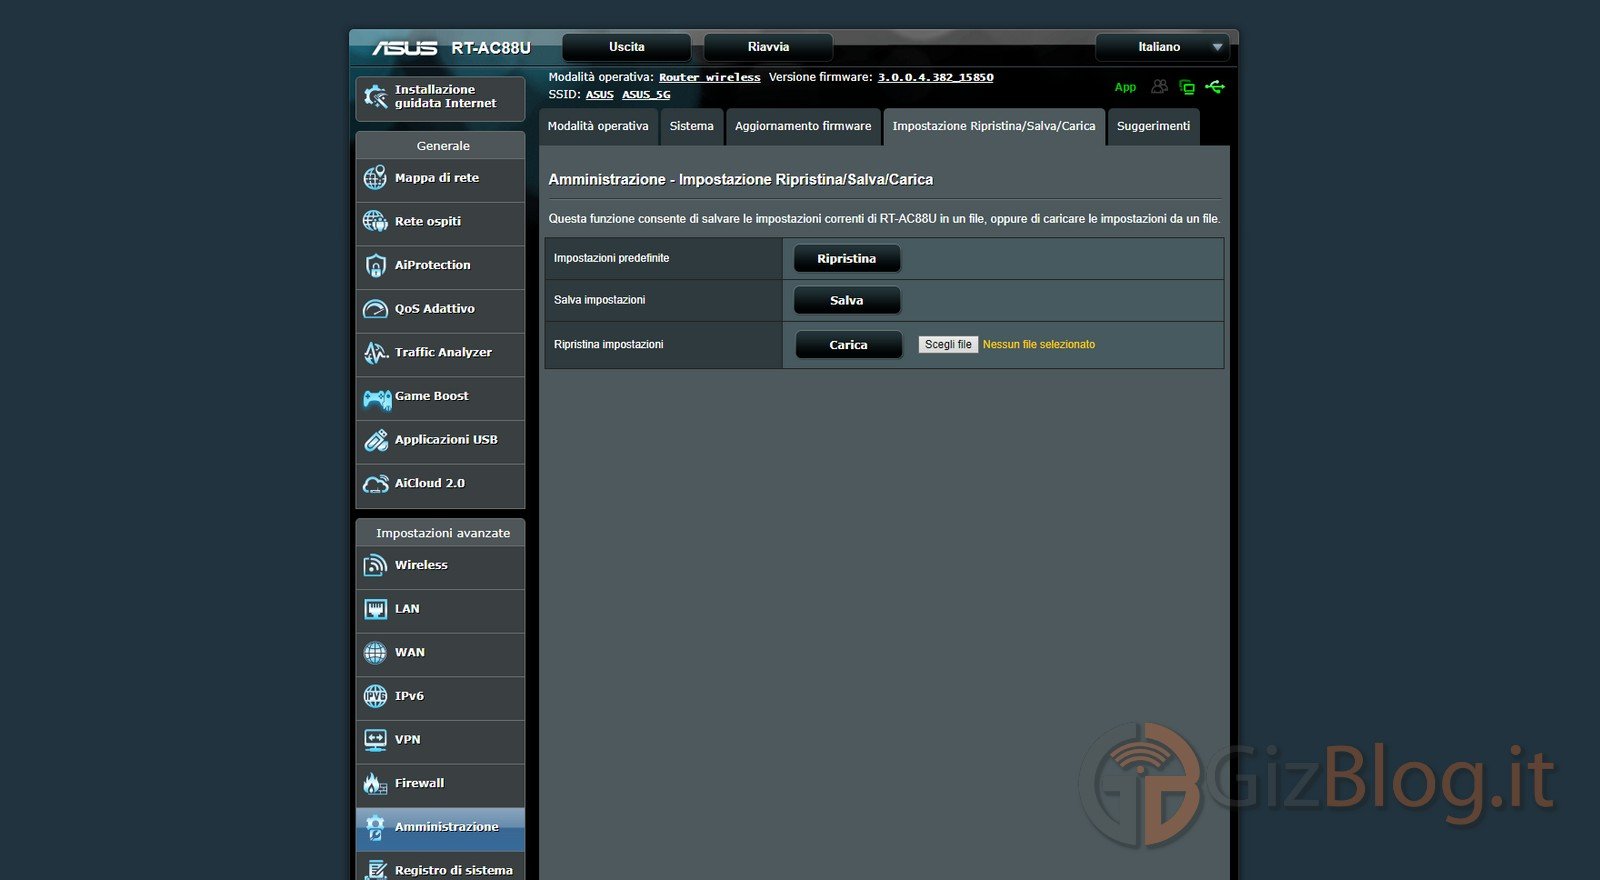The image size is (1600, 880).
Task: Click 'Nessun file selezionato' text
Action: point(1039,344)
